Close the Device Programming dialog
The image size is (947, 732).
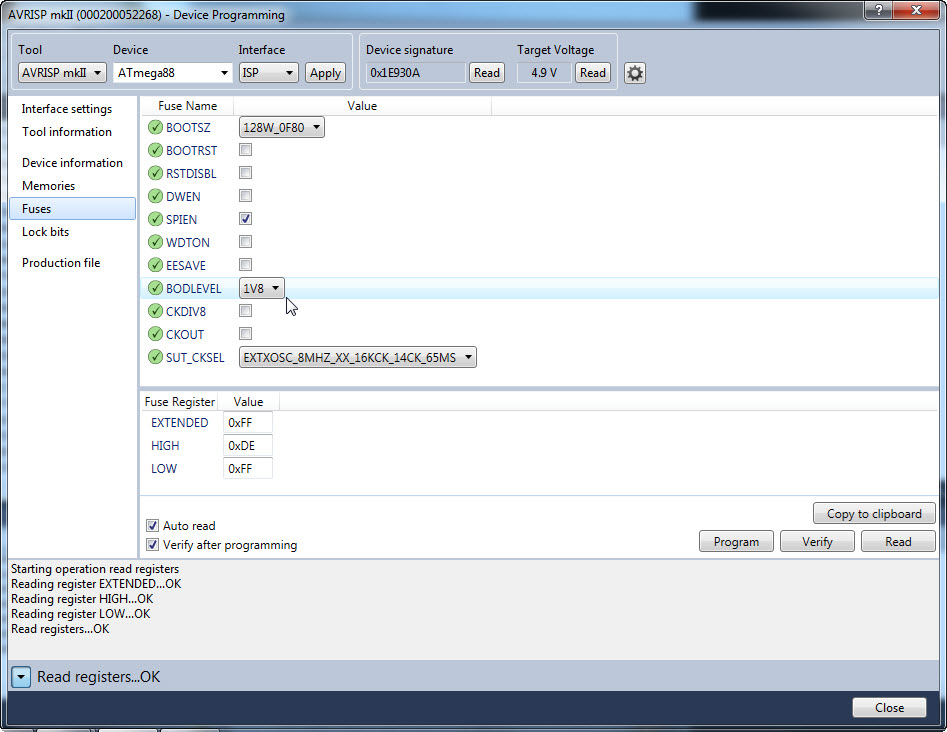click(890, 707)
